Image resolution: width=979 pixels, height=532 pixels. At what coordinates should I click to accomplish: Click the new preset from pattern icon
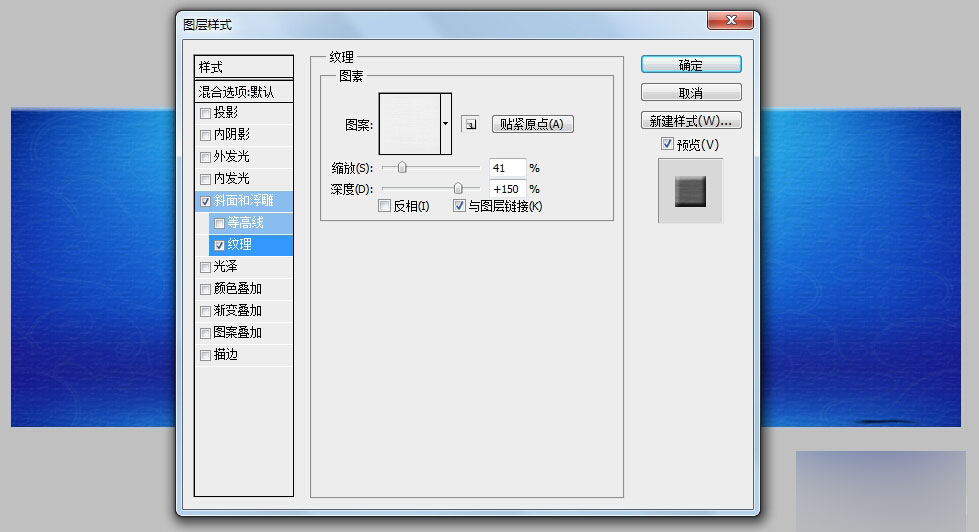click(471, 124)
